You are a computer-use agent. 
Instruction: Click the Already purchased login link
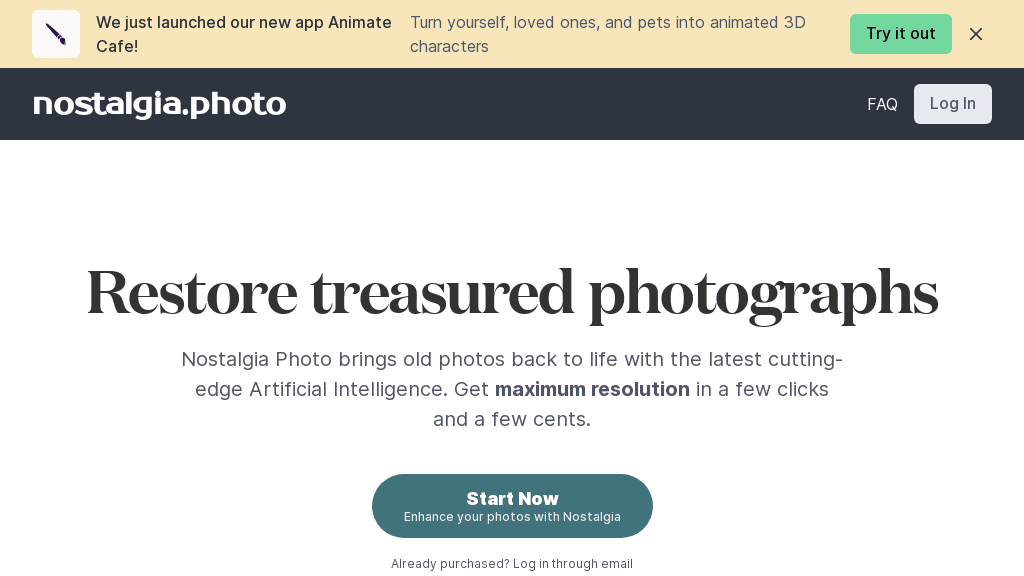pos(512,564)
